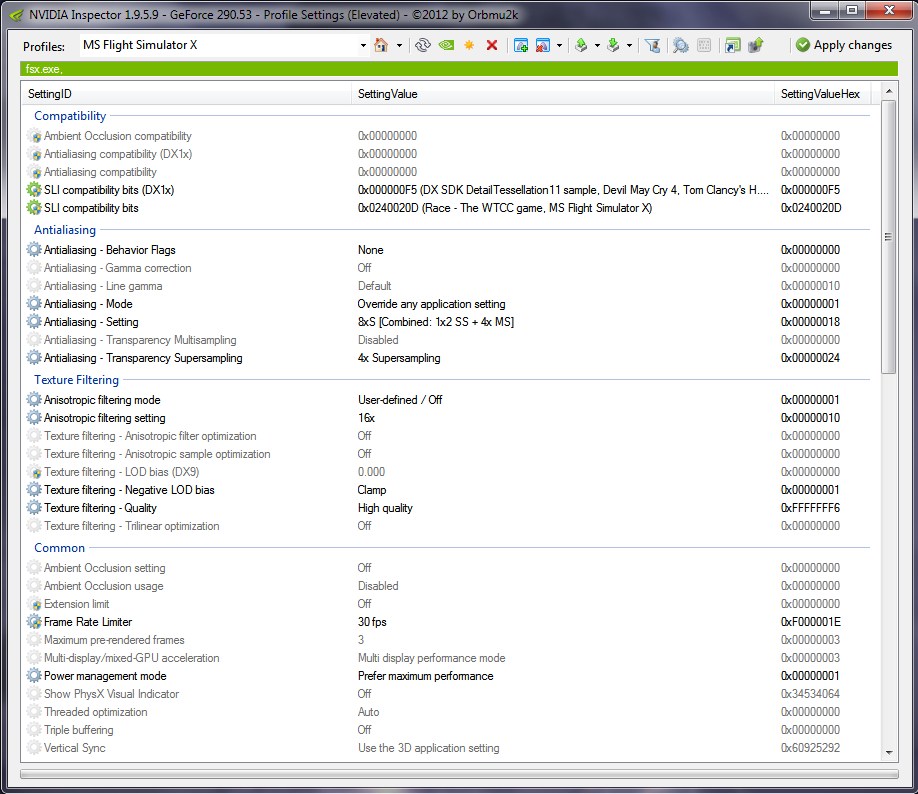This screenshot has width=918, height=794.
Task: Click the refresh profile icon
Action: coord(423,45)
